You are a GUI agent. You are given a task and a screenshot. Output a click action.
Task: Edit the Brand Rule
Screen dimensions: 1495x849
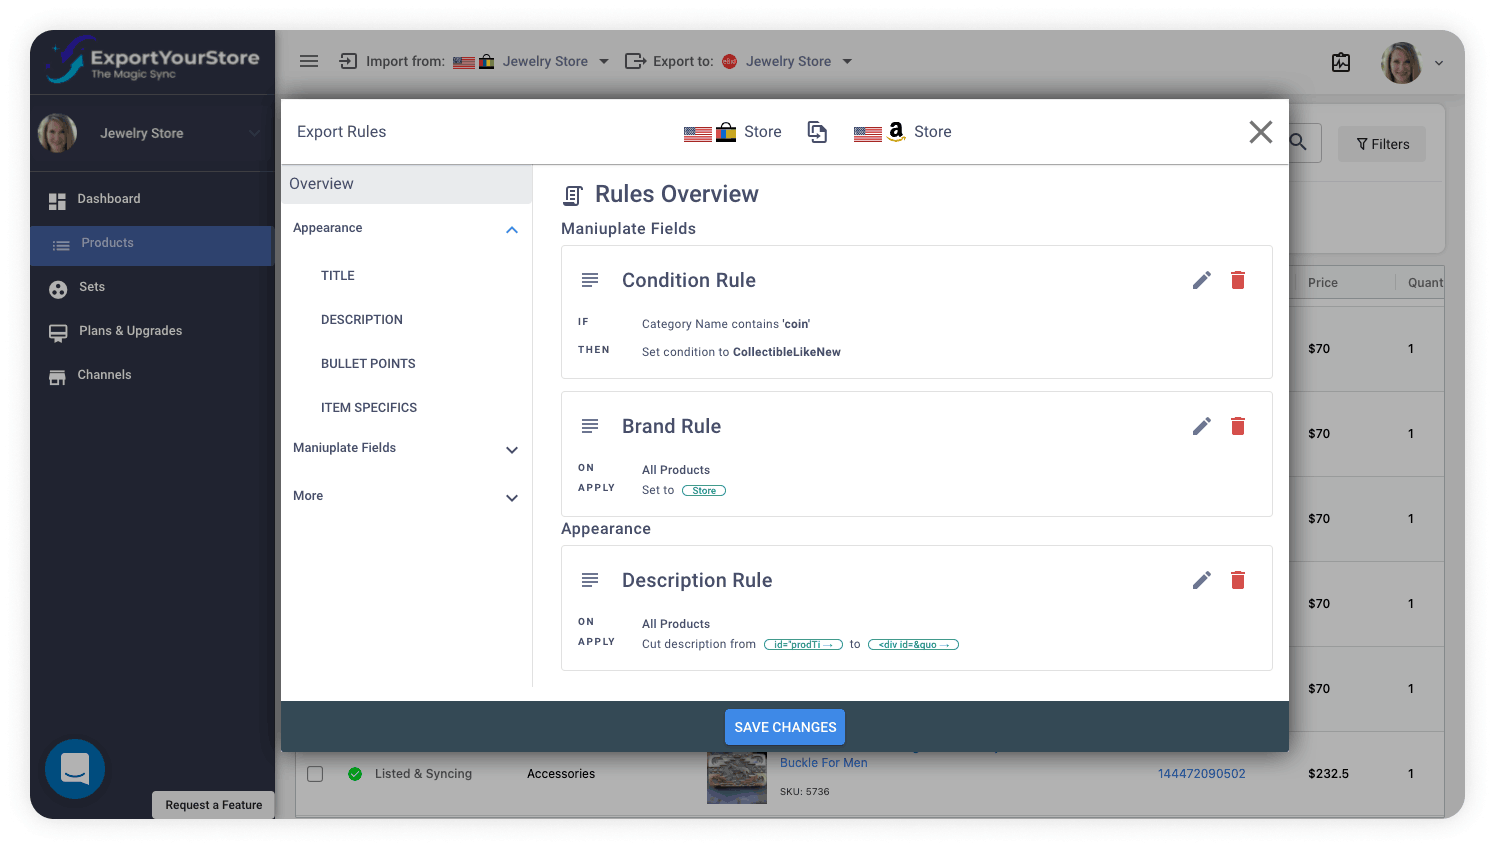pos(1201,426)
